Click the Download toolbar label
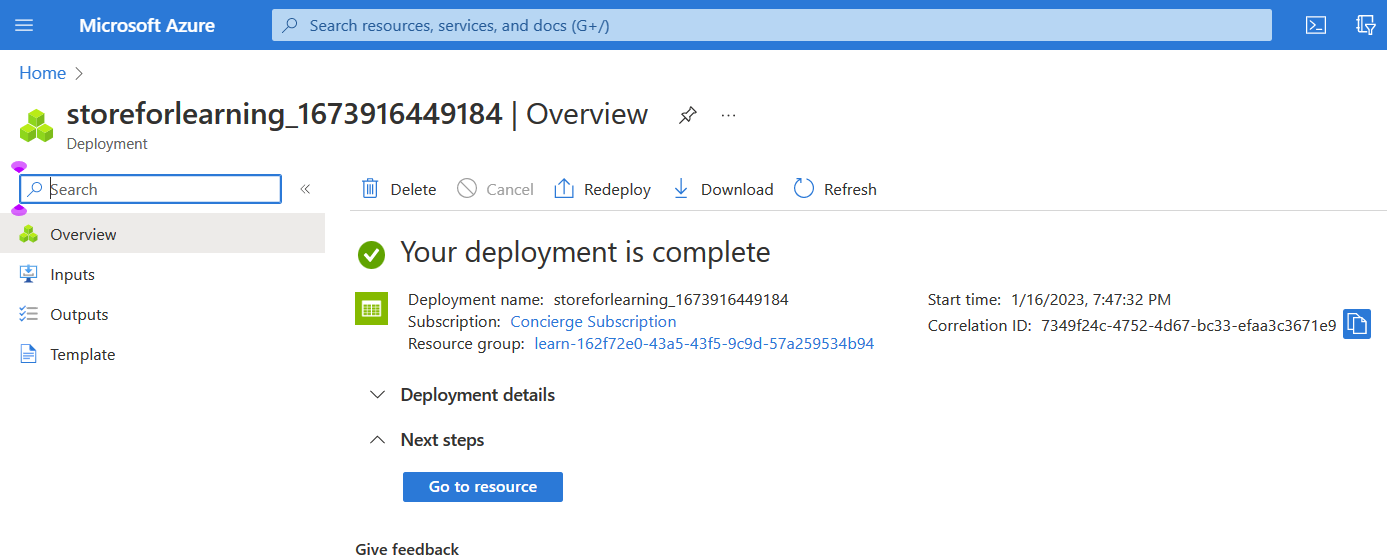The height and width of the screenshot is (560, 1387). pyautogui.click(x=737, y=189)
